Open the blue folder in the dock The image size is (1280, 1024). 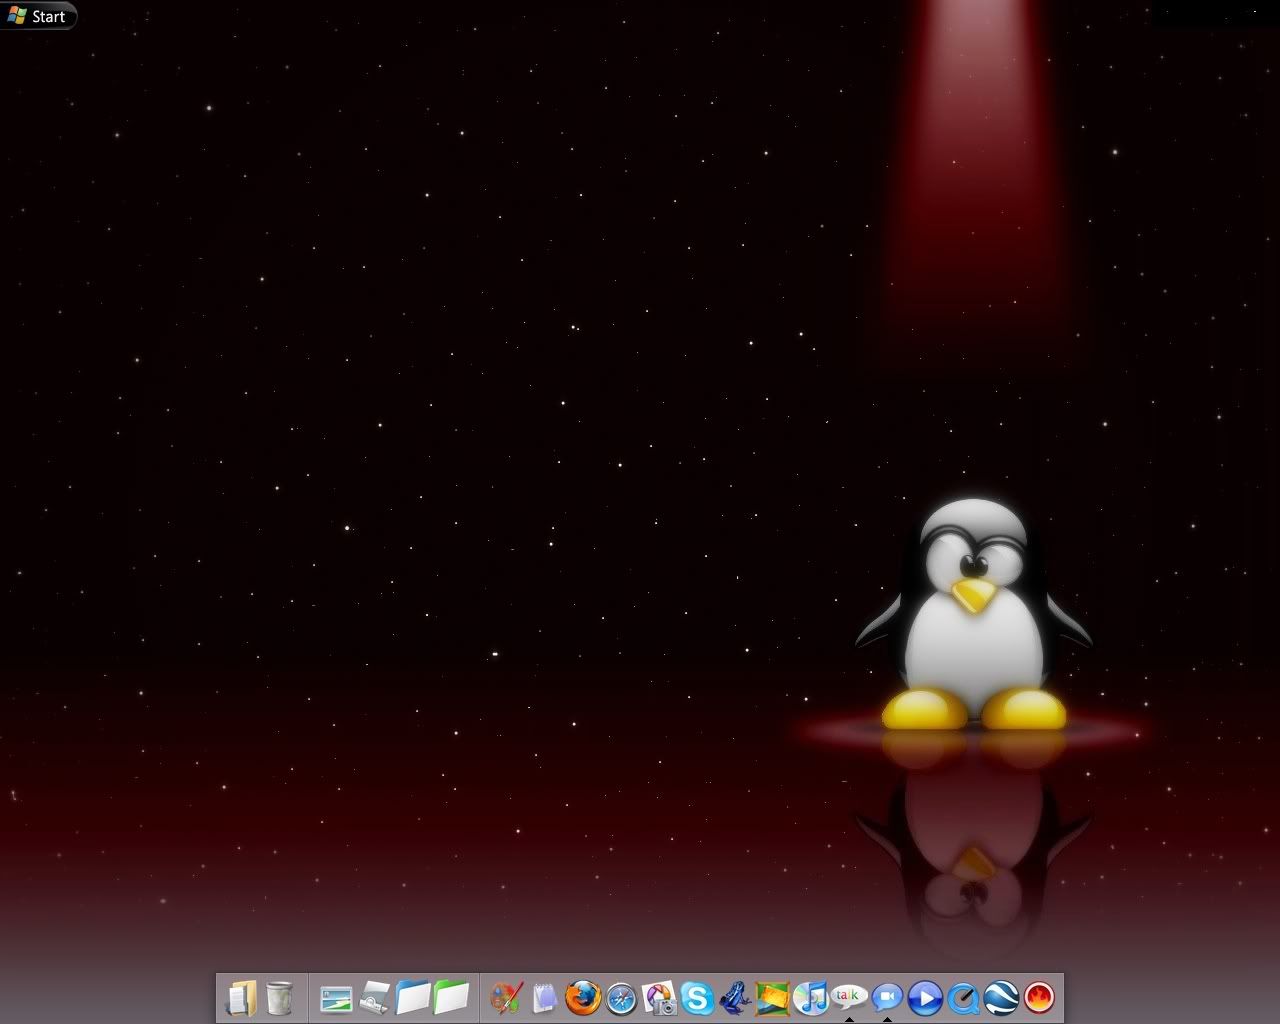[413, 998]
